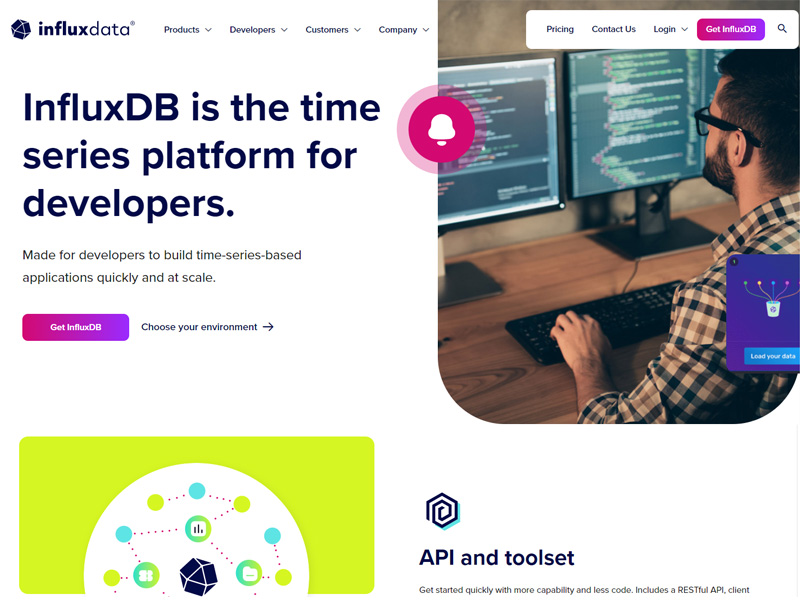Click the app grid icon in the green illustration
Screen dimensions: 800x600
[147, 574]
